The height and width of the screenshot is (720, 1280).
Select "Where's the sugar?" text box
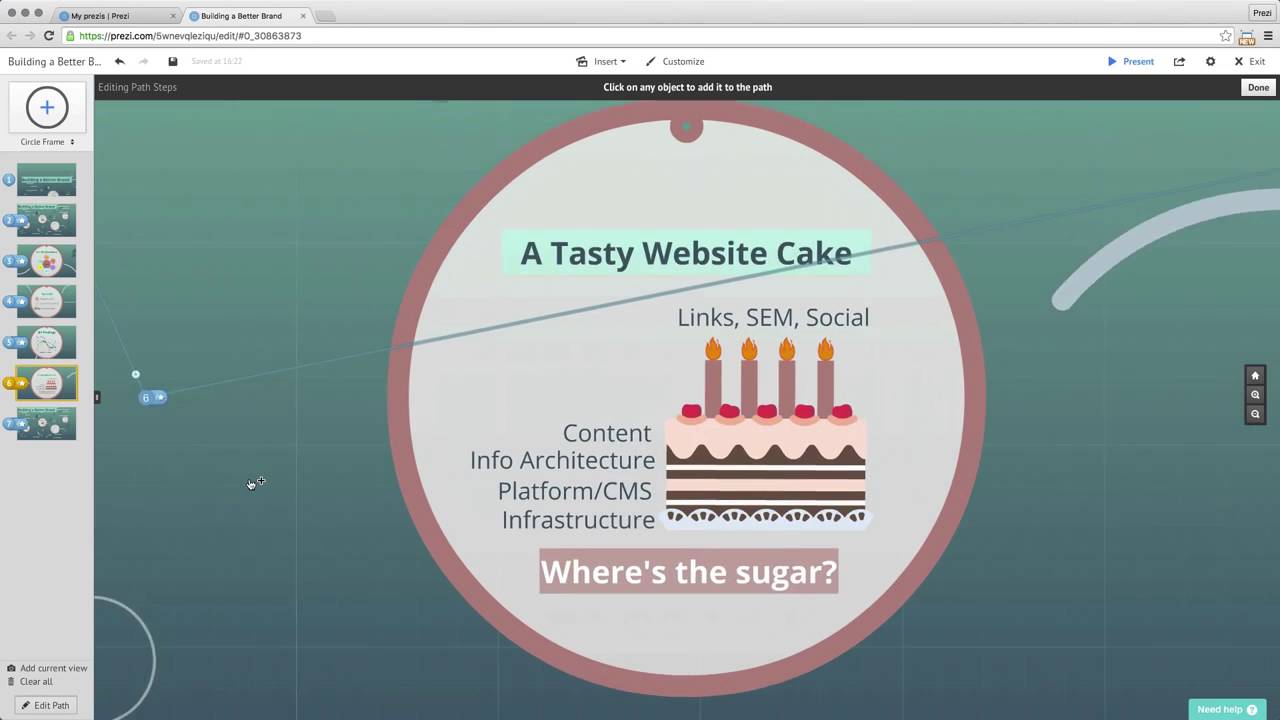(689, 571)
